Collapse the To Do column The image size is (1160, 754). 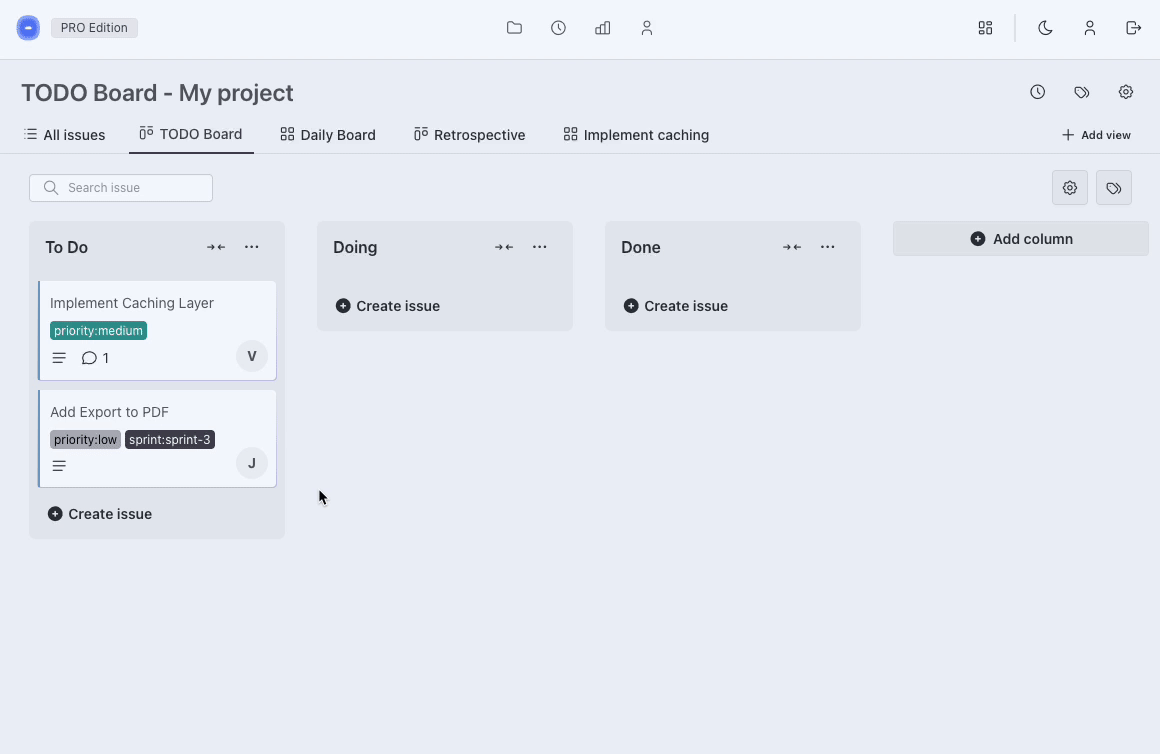pos(216,247)
